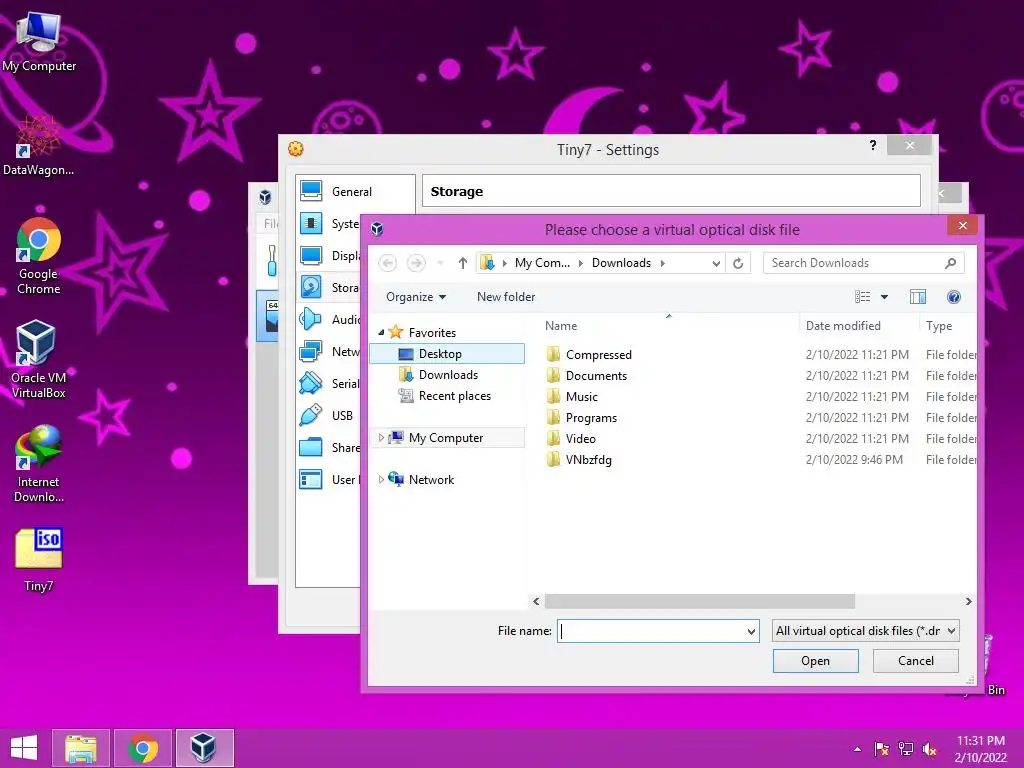Click the horizontal scrollbar thumb
This screenshot has width=1024, height=768.
click(x=699, y=601)
